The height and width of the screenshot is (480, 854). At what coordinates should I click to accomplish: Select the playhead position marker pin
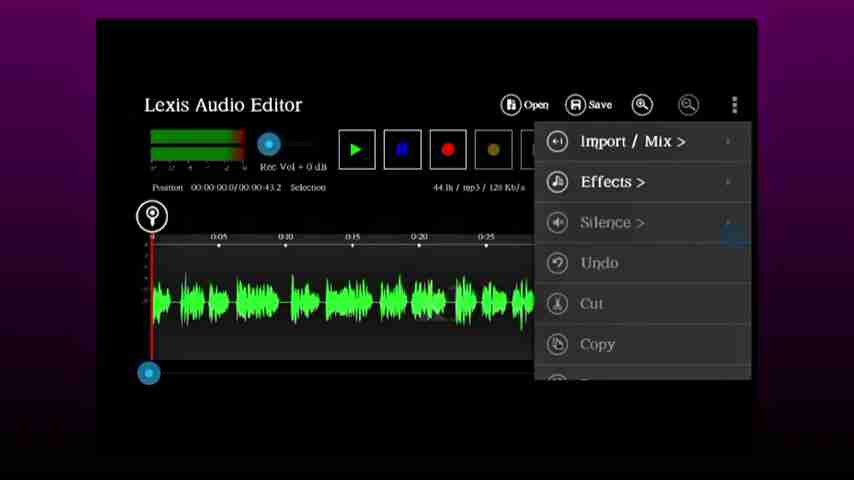[x=152, y=216]
